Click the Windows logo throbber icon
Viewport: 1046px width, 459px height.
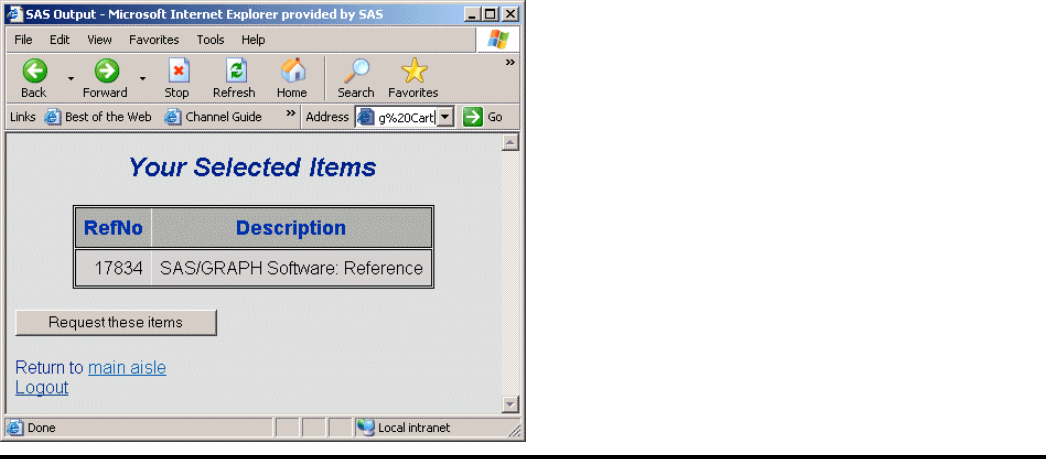pos(498,39)
